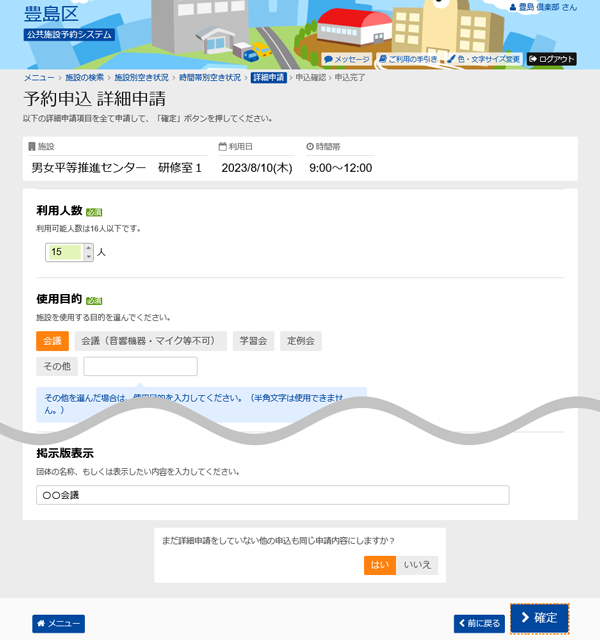
Task: Select 定例会 as the purpose
Action: [301, 341]
